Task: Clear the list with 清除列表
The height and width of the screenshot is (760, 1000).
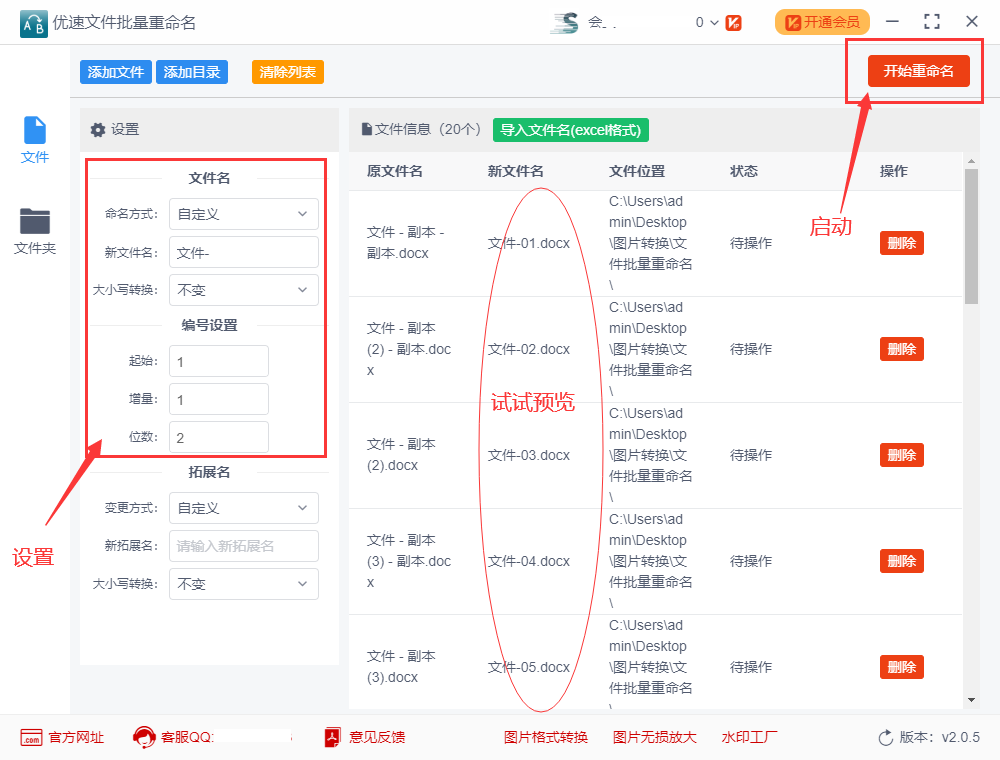Action: click(287, 71)
